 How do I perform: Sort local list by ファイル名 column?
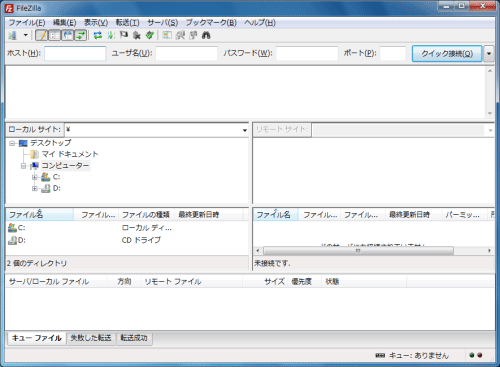(x=40, y=215)
